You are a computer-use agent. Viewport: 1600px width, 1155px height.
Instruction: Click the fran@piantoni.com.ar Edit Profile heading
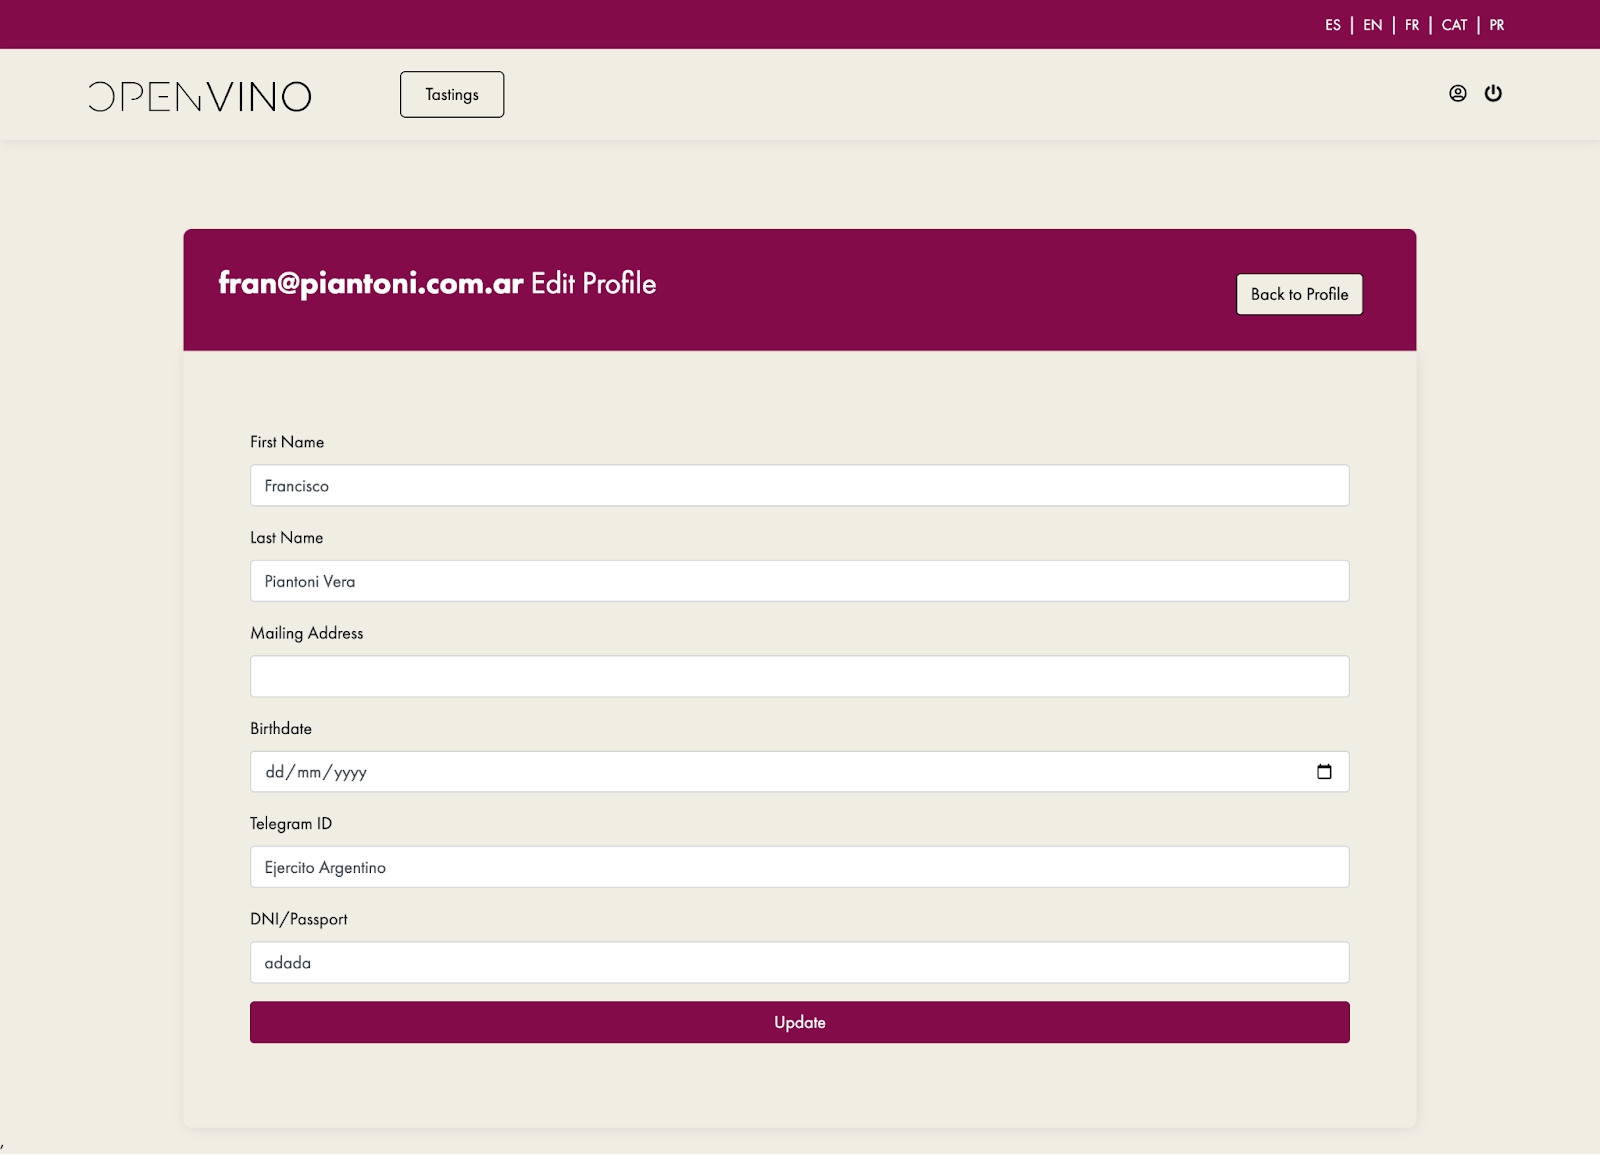437,284
